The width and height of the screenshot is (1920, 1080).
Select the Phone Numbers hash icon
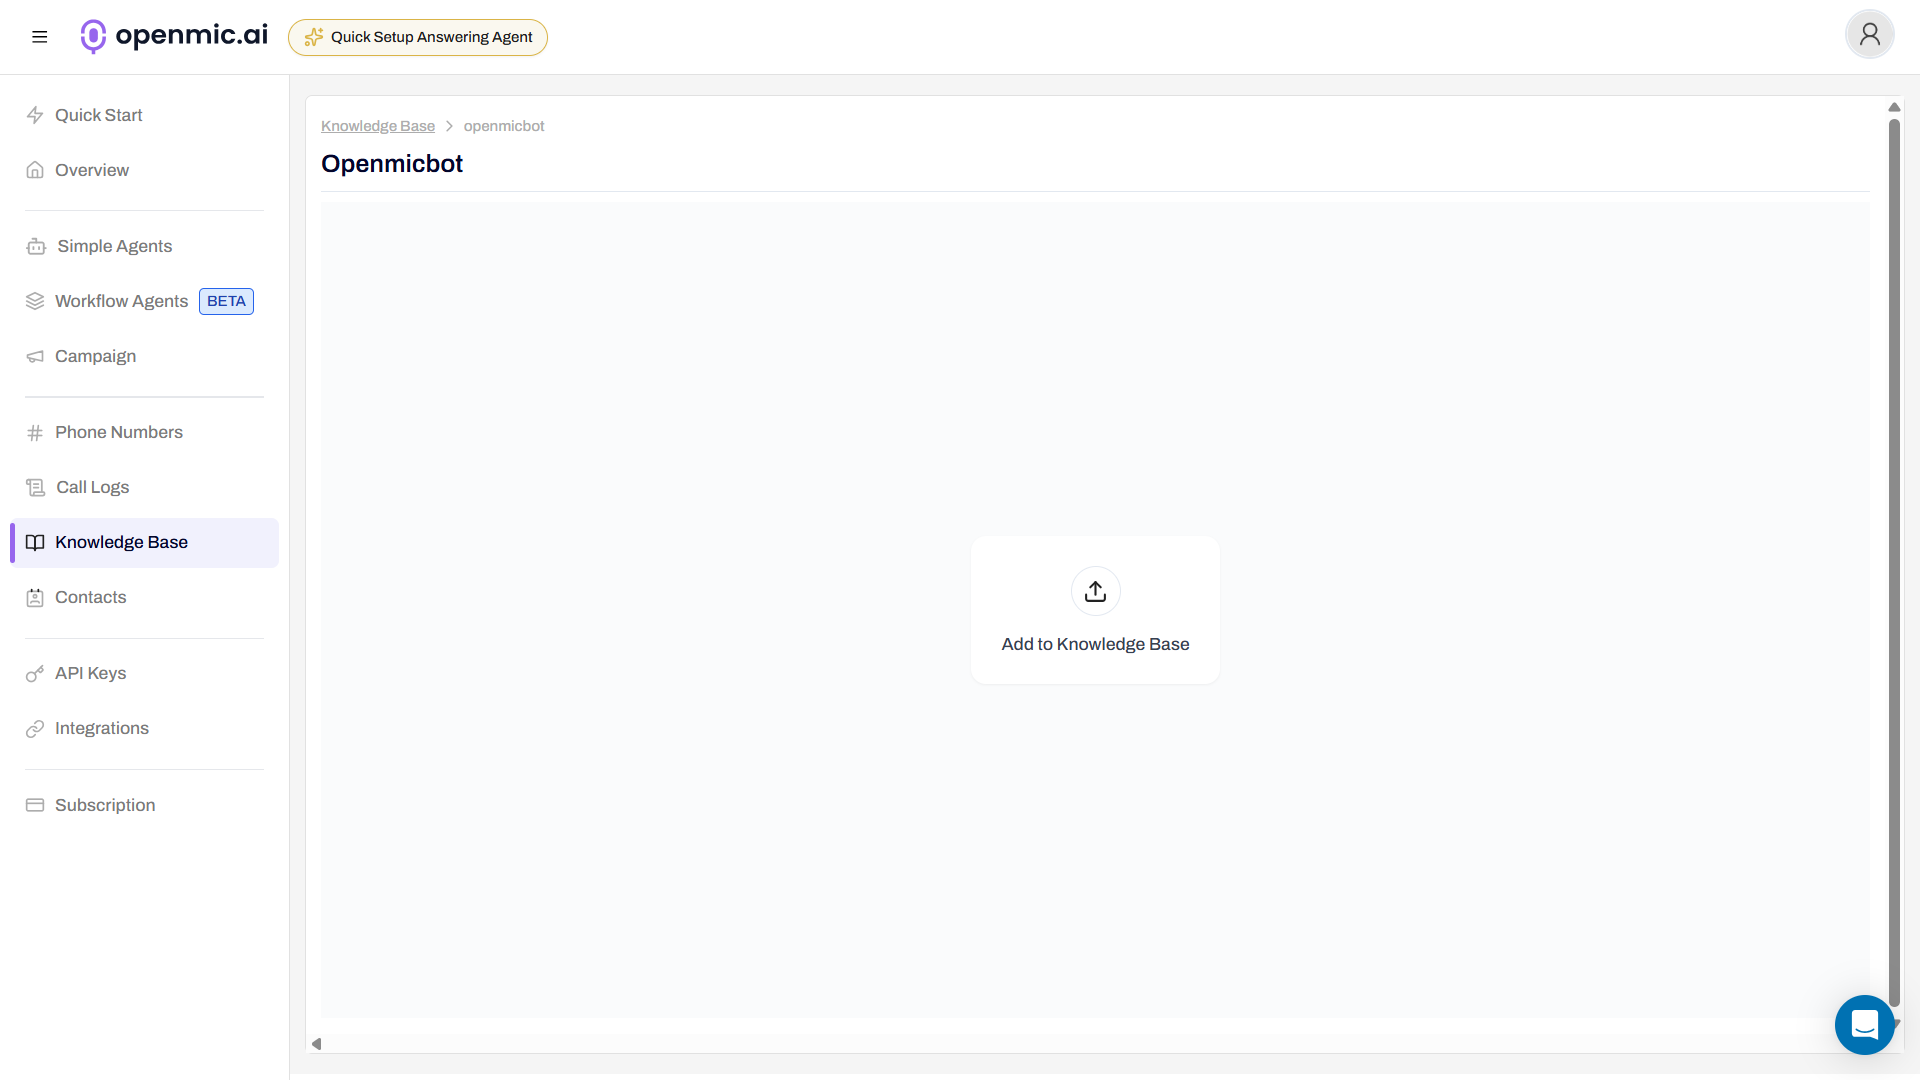[x=35, y=432]
